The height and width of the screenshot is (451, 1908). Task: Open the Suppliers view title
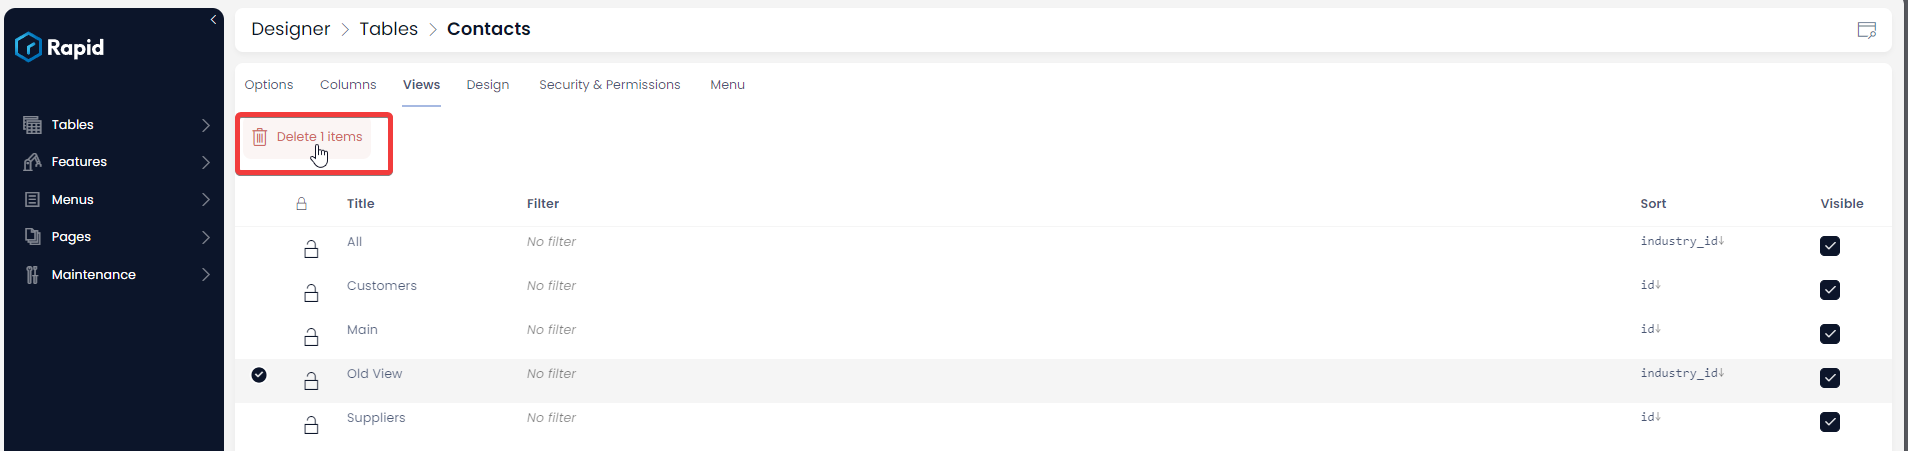tap(376, 418)
